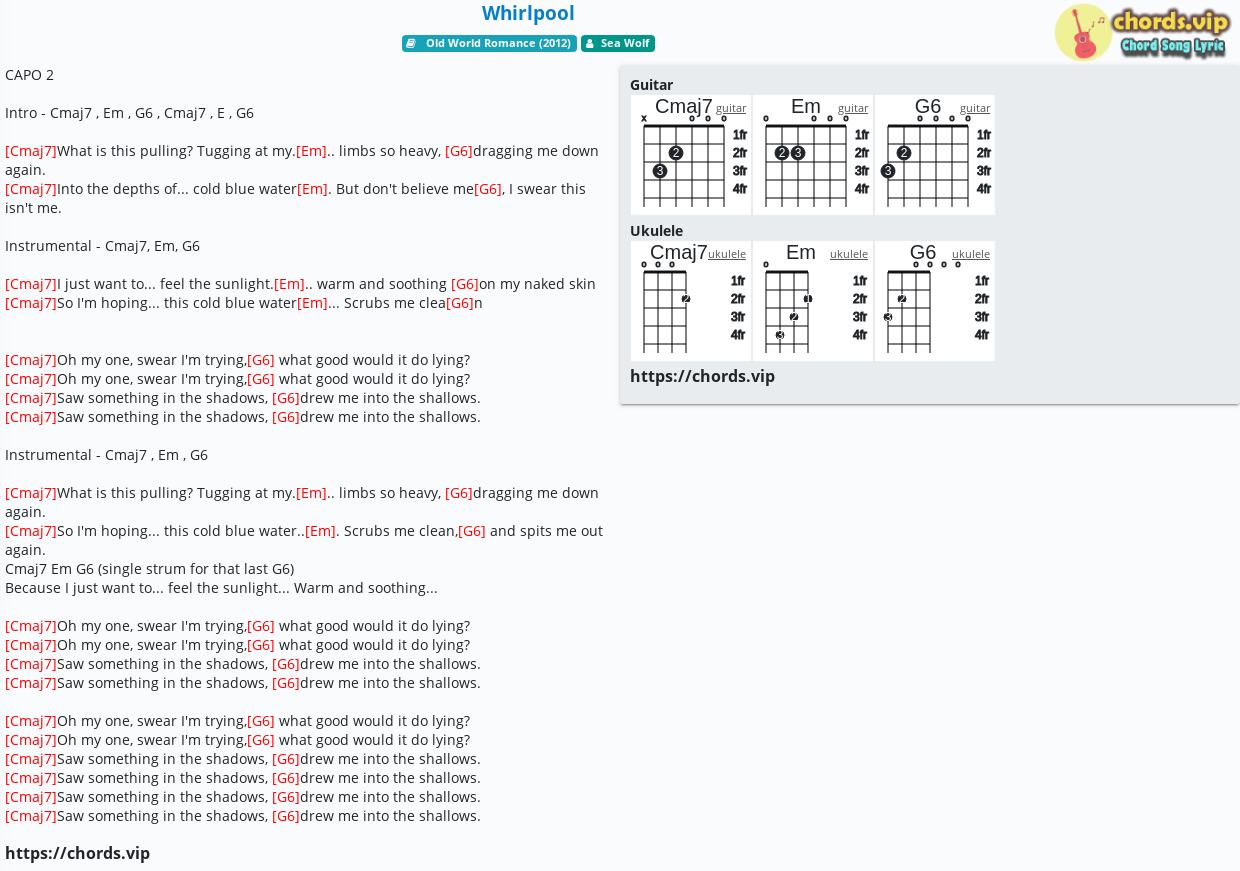Click the guitar link beside Em
This screenshot has height=871, width=1240.
click(853, 108)
